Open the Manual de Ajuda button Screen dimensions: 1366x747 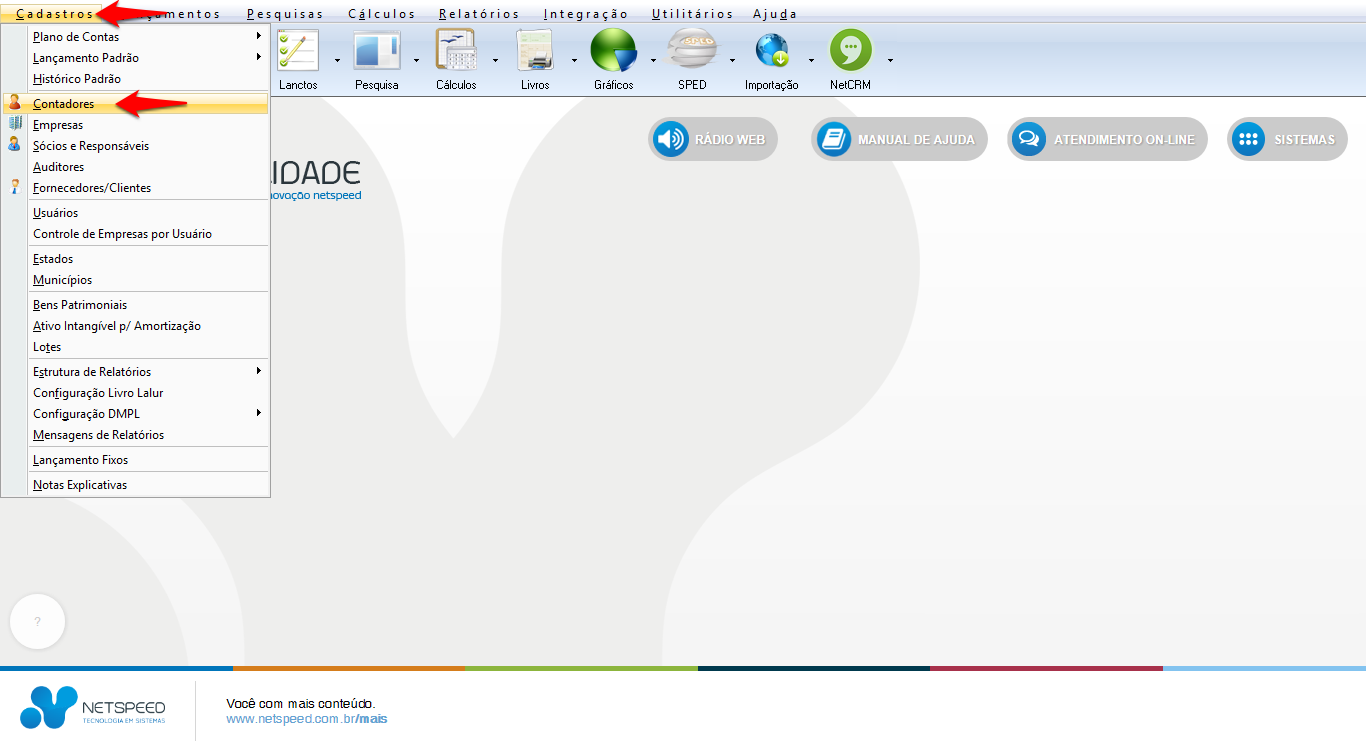898,140
